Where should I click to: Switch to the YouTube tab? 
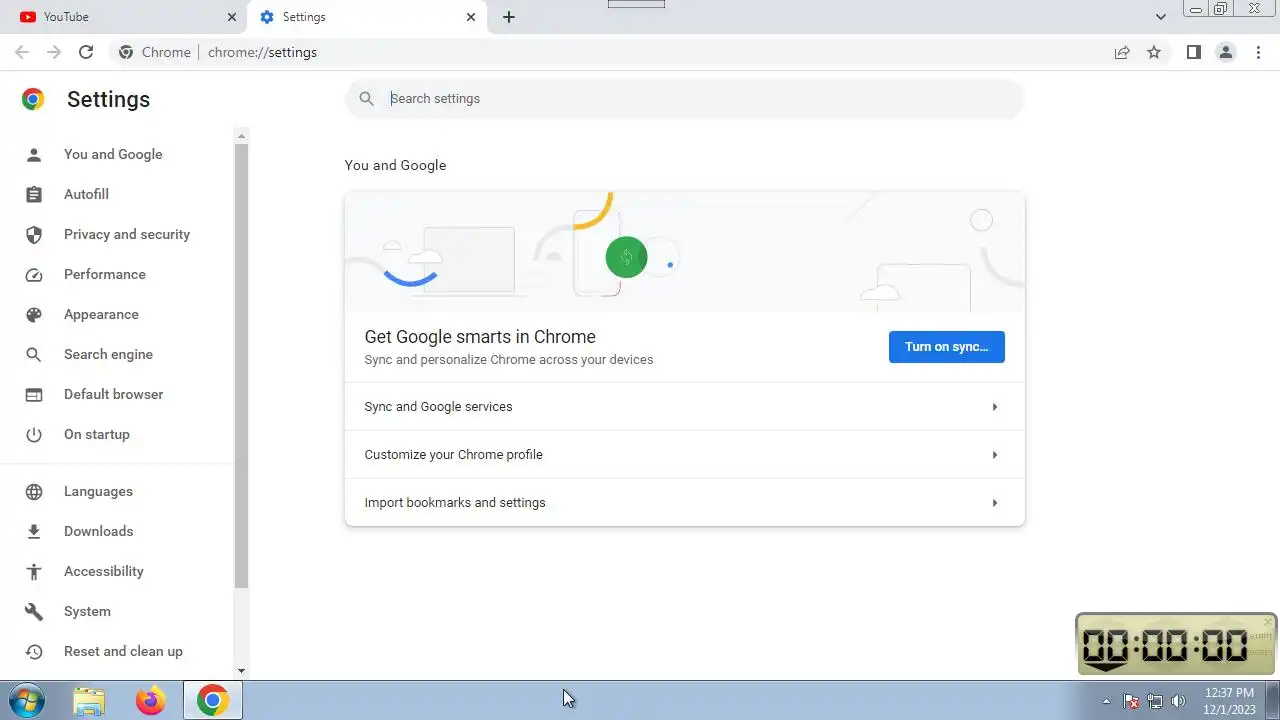coord(123,17)
